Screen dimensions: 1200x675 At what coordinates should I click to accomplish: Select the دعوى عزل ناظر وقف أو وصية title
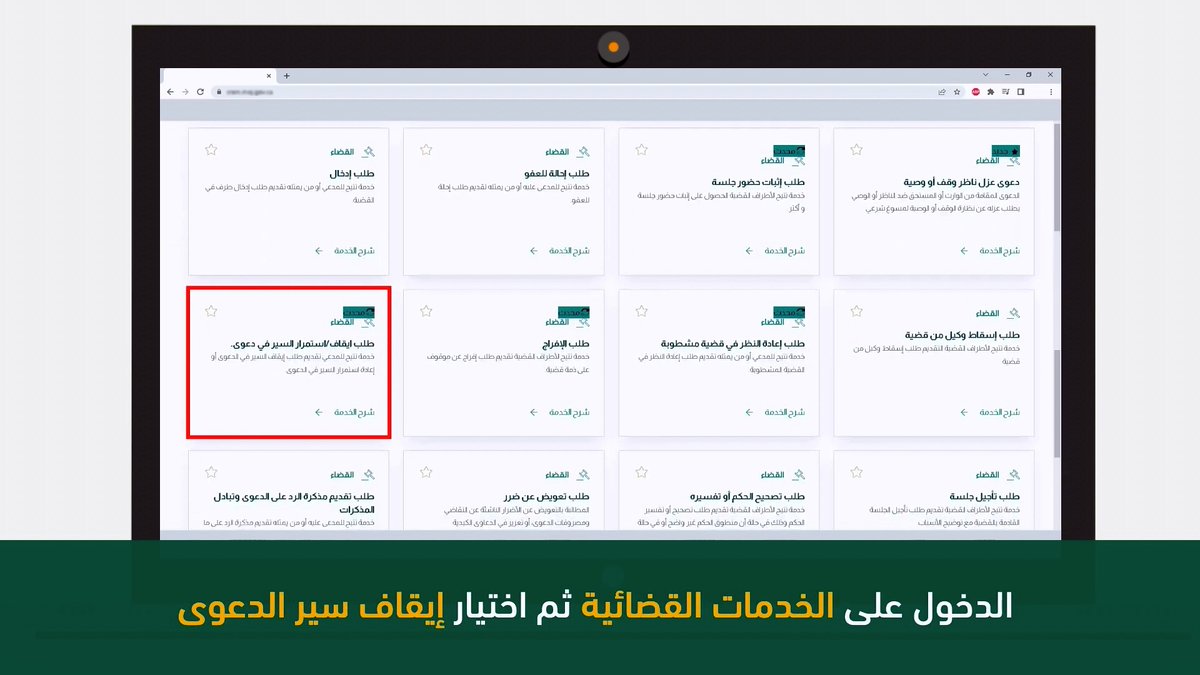[x=963, y=182]
